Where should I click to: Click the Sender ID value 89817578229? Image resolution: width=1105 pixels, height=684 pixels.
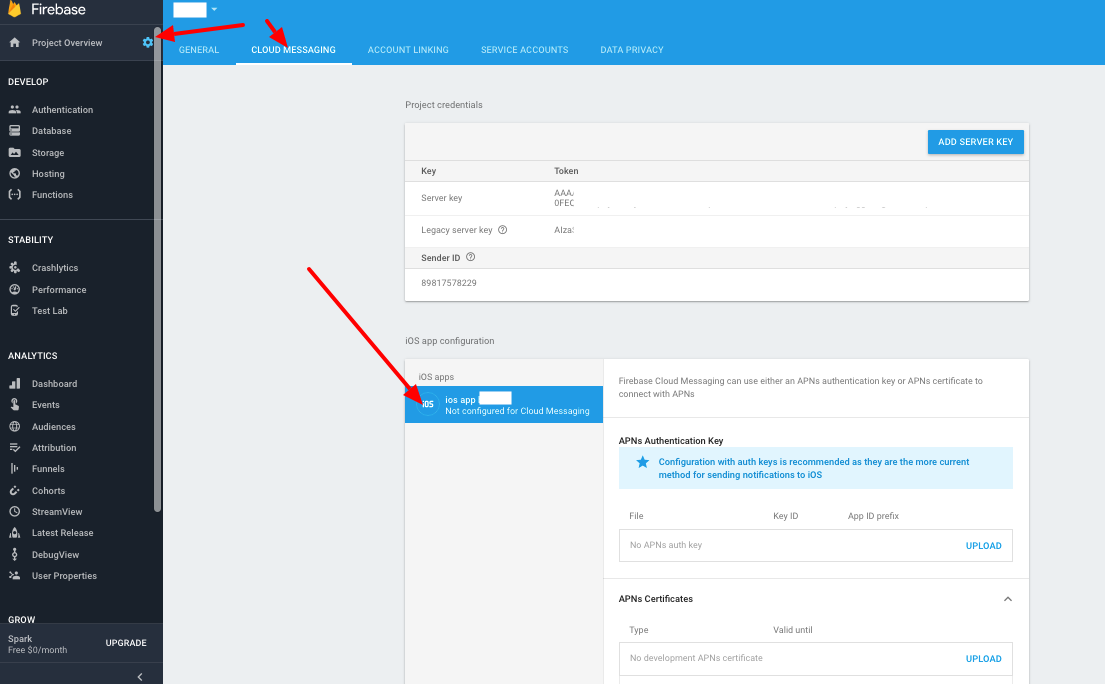[449, 282]
